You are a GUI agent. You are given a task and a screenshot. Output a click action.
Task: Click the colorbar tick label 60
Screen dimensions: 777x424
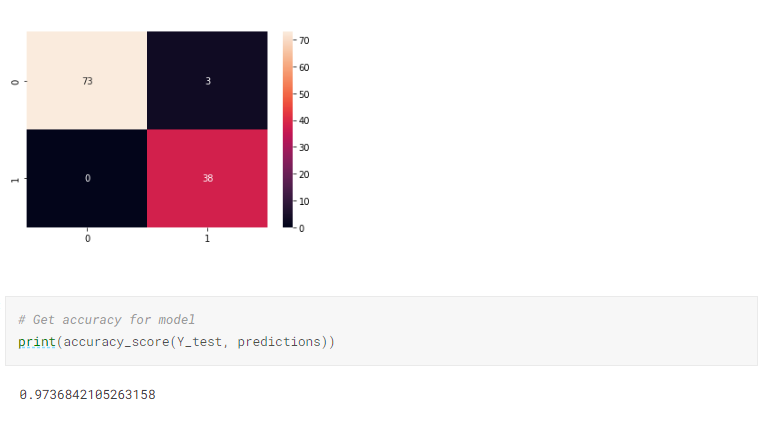[304, 68]
